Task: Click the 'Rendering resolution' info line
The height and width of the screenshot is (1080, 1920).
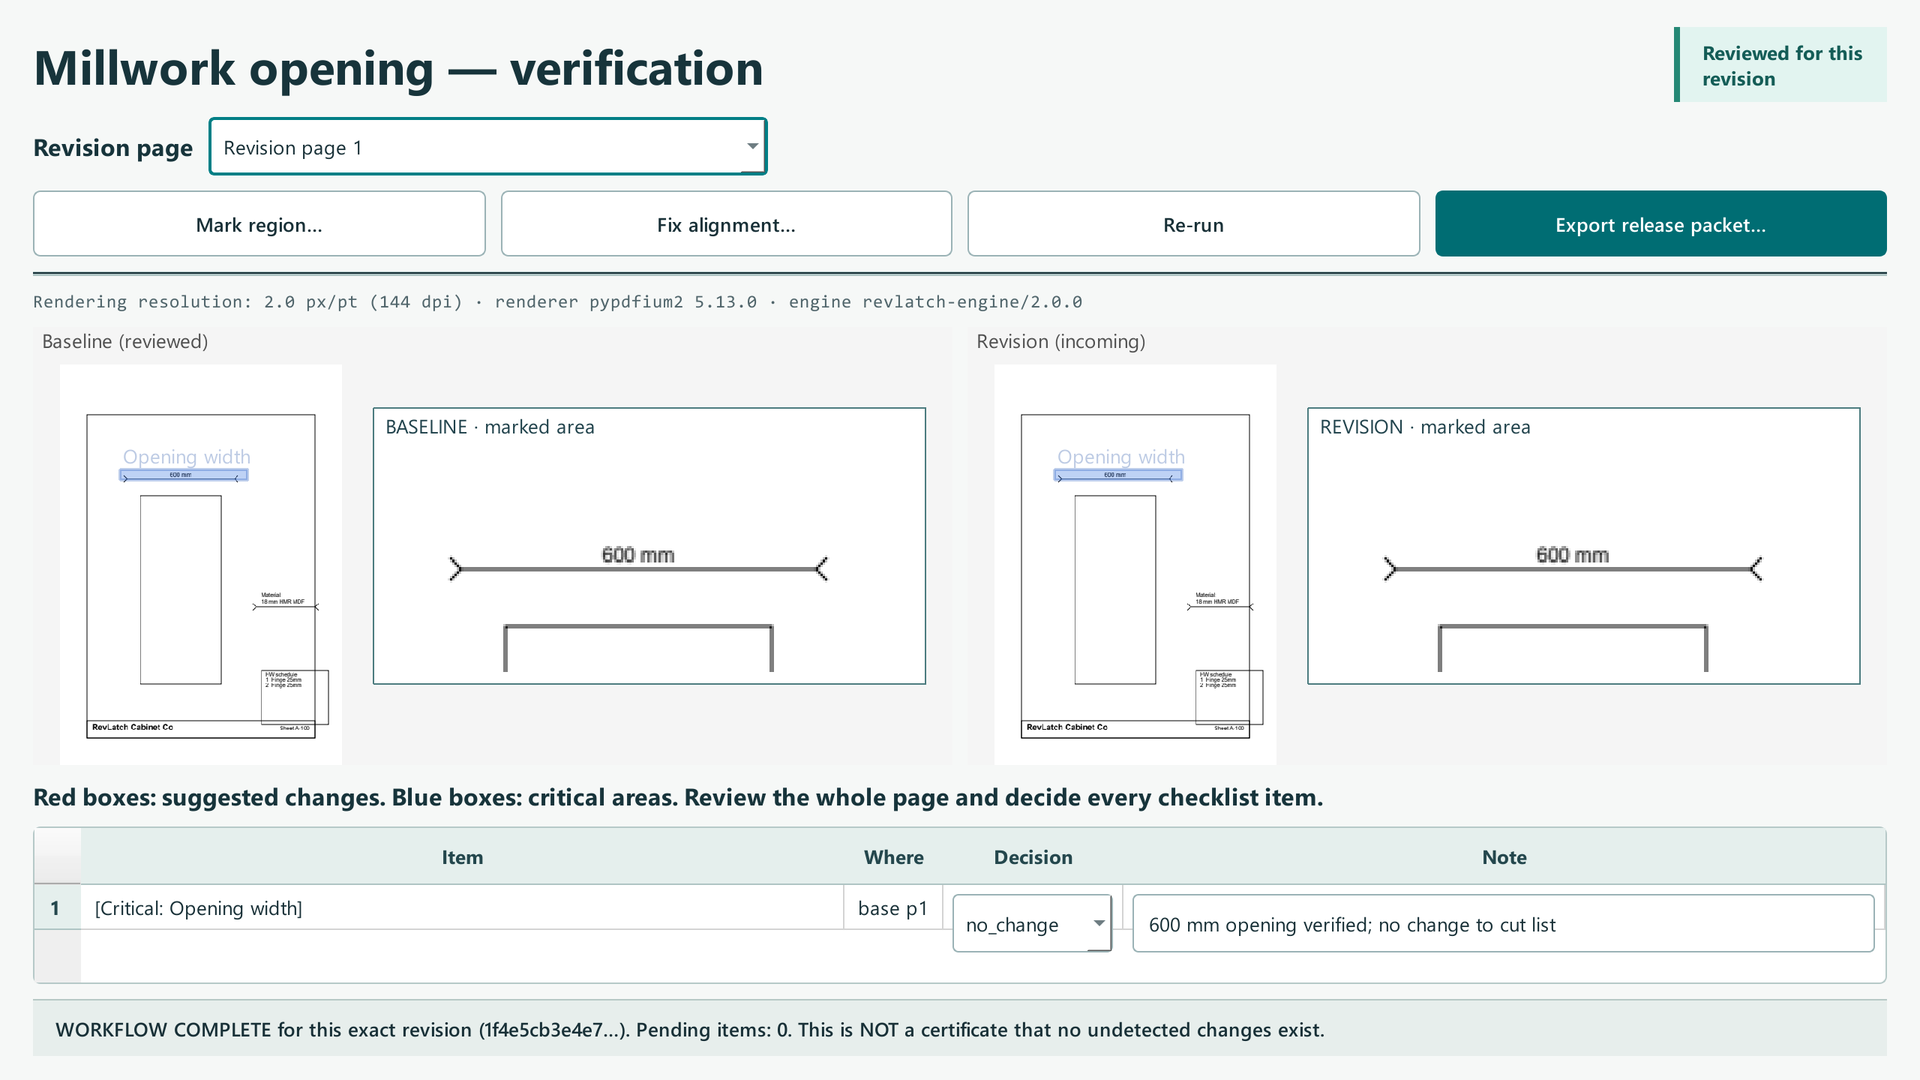Action: [558, 302]
